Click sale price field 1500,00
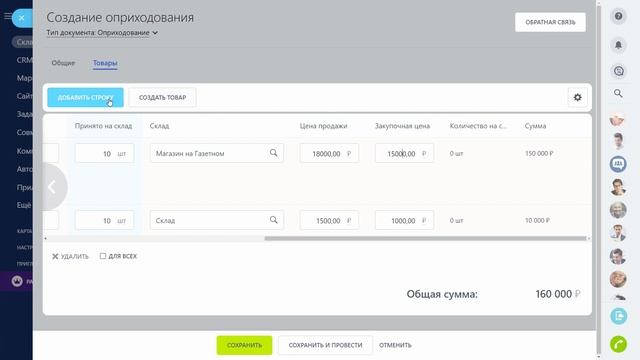This screenshot has width=640, height=360. pos(329,220)
